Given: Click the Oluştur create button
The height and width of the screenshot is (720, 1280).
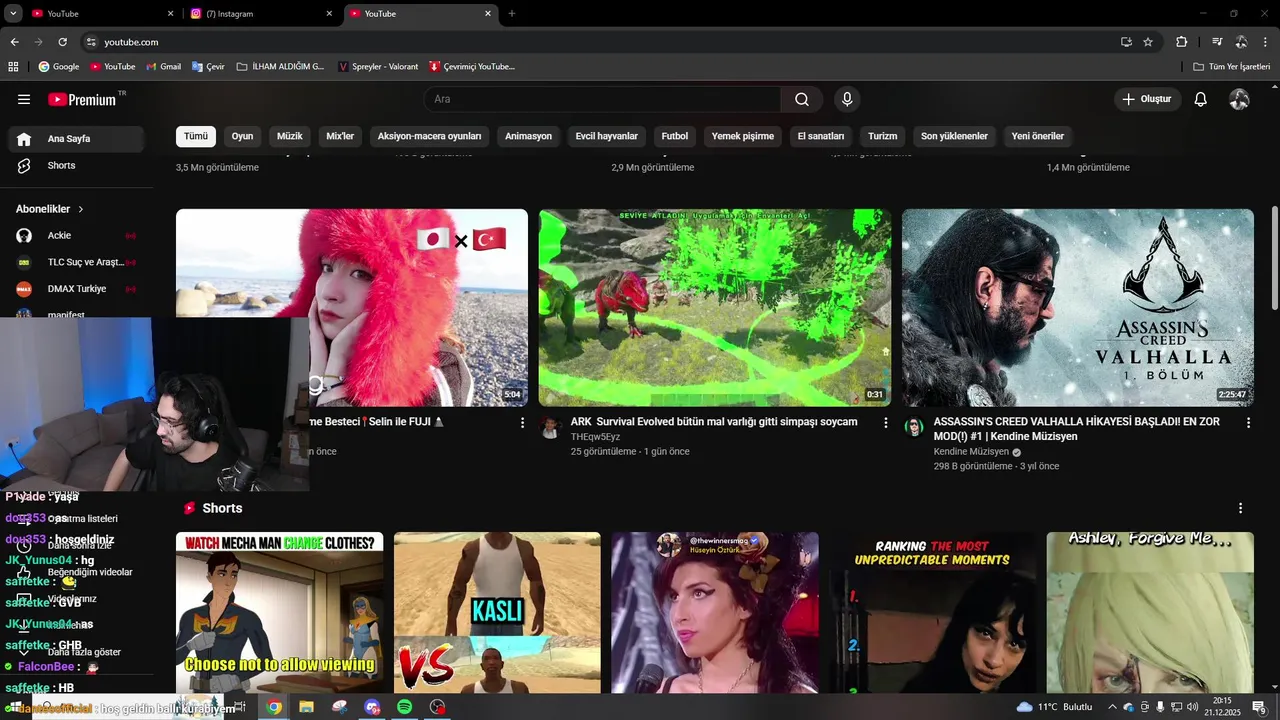Looking at the screenshot, I should [x=1147, y=99].
